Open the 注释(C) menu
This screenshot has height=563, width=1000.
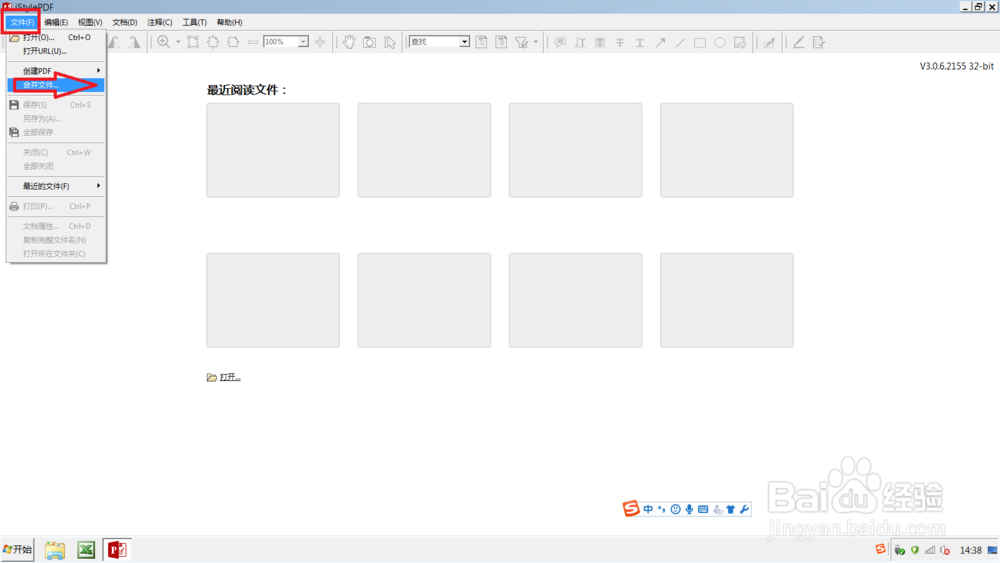(159, 22)
